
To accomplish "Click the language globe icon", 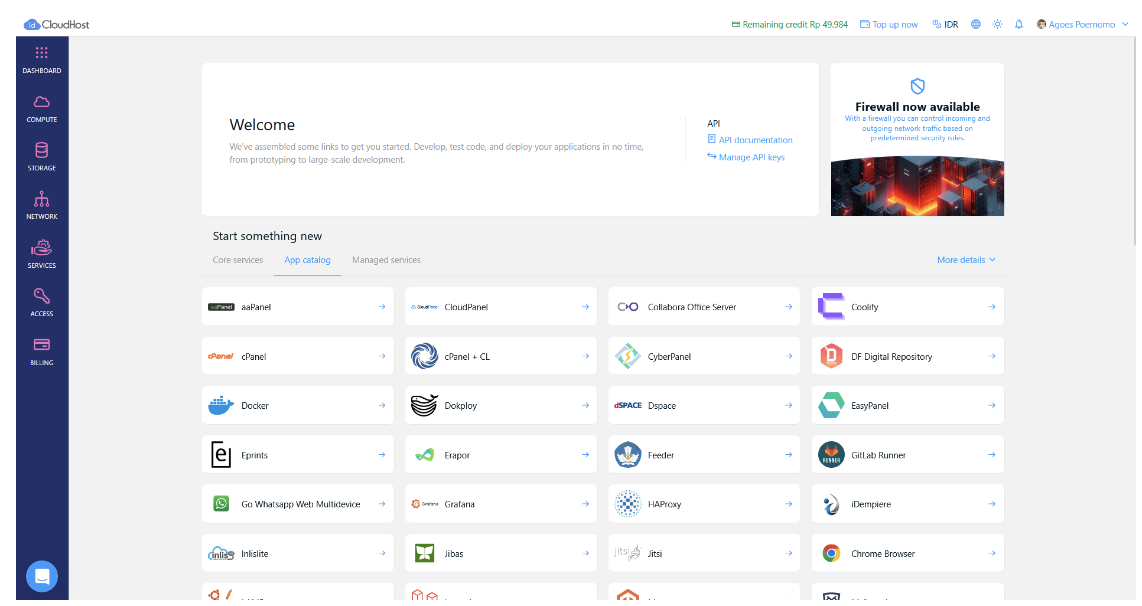I will pos(975,24).
